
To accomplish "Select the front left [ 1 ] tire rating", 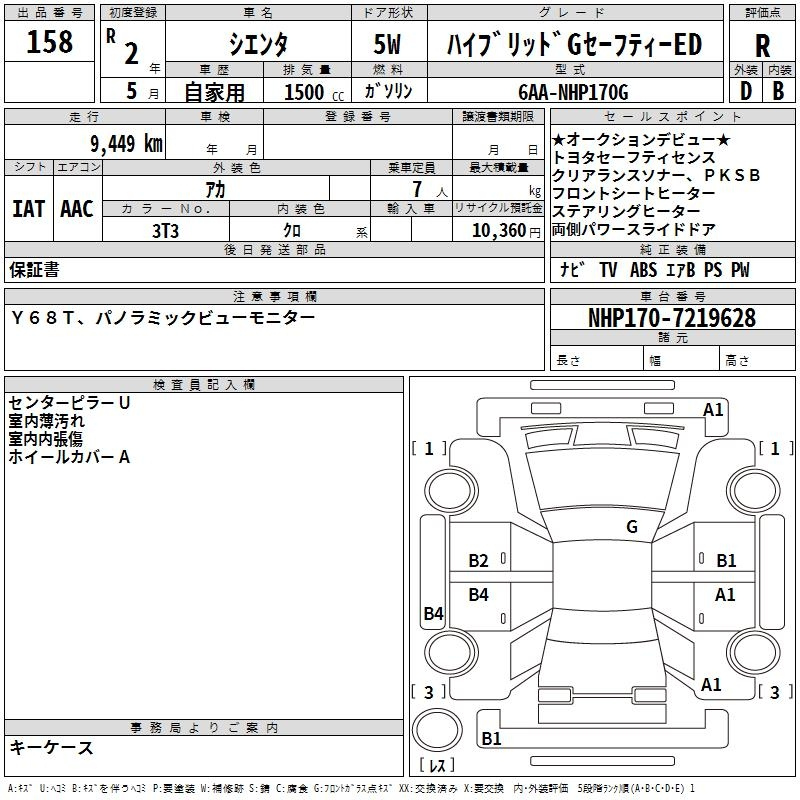I will 429,448.
